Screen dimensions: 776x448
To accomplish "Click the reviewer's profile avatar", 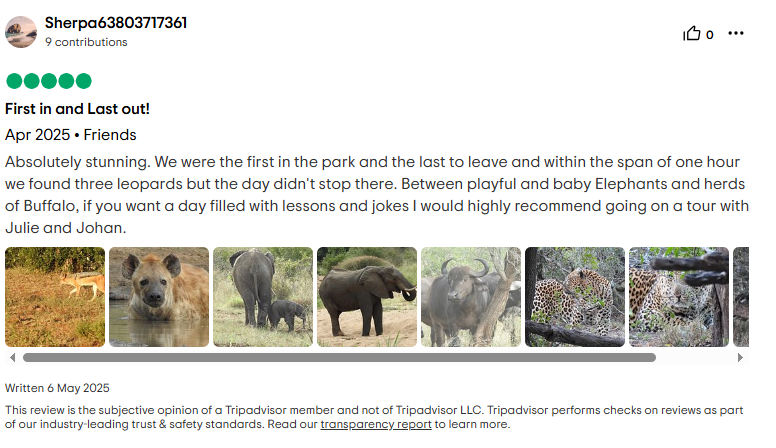I will coord(21,31).
